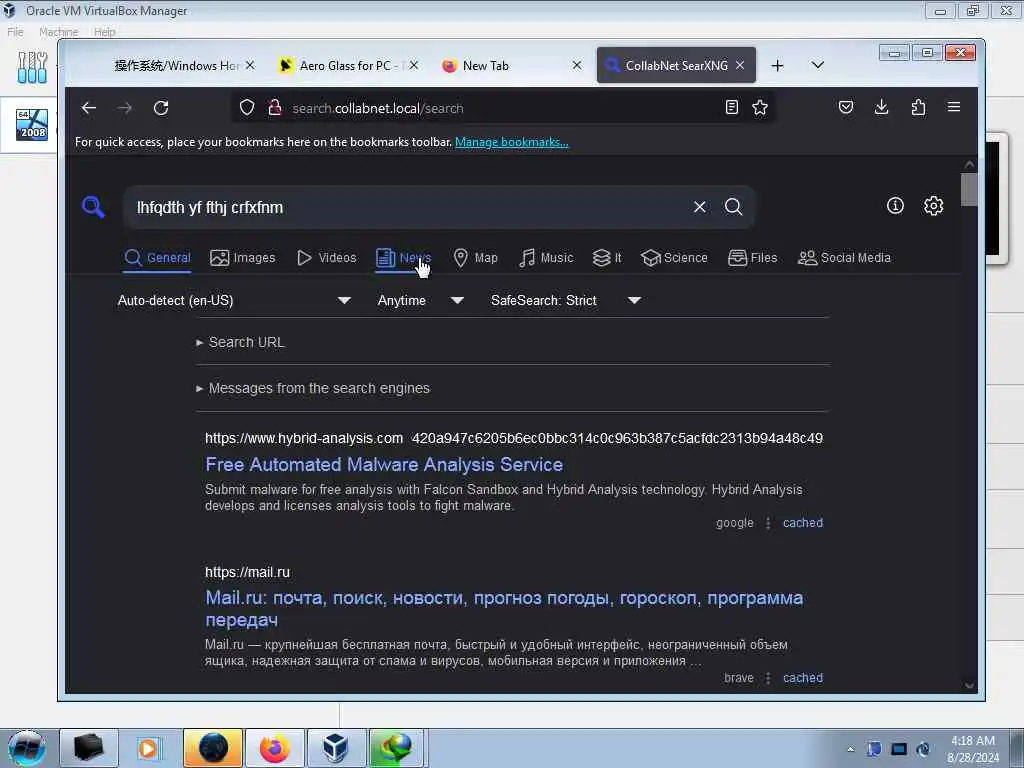
Task: List all tabs with the chevron button
Action: [x=818, y=65]
